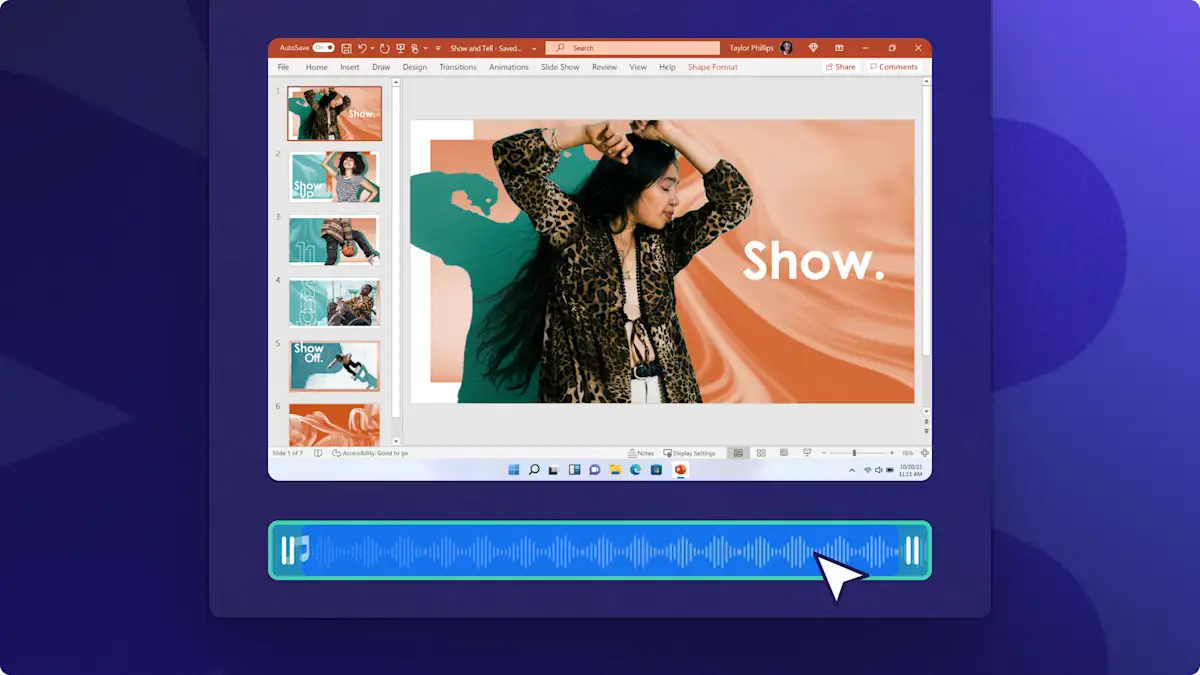
Task: Save the presentation with the Save icon
Action: click(346, 48)
